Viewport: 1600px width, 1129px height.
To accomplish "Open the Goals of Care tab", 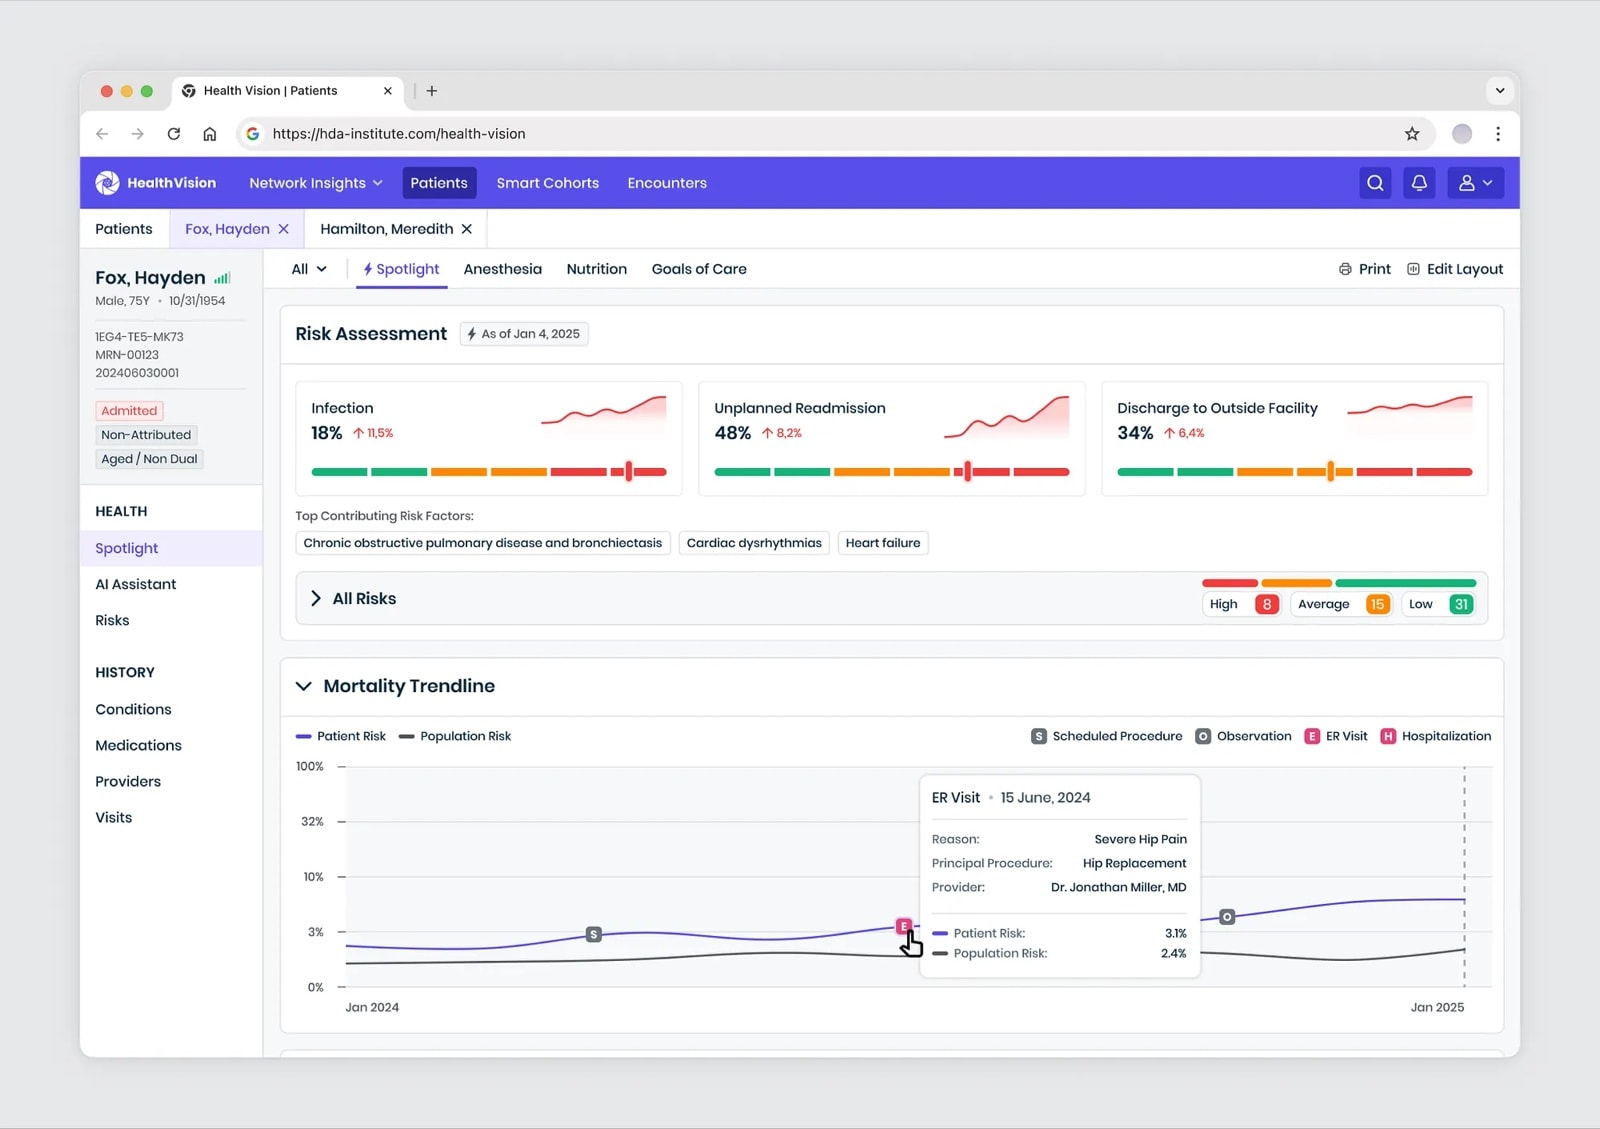I will (x=699, y=269).
